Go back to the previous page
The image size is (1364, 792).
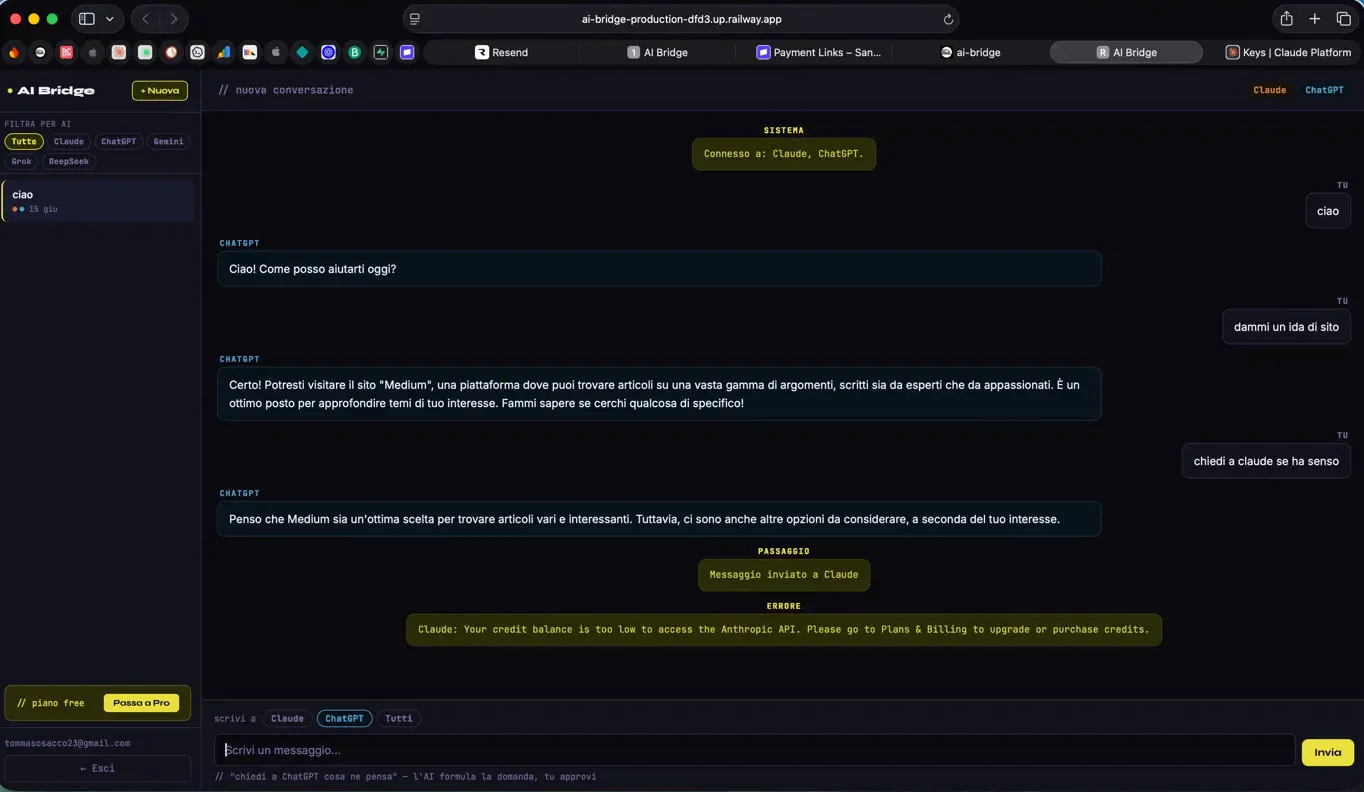coord(146,19)
